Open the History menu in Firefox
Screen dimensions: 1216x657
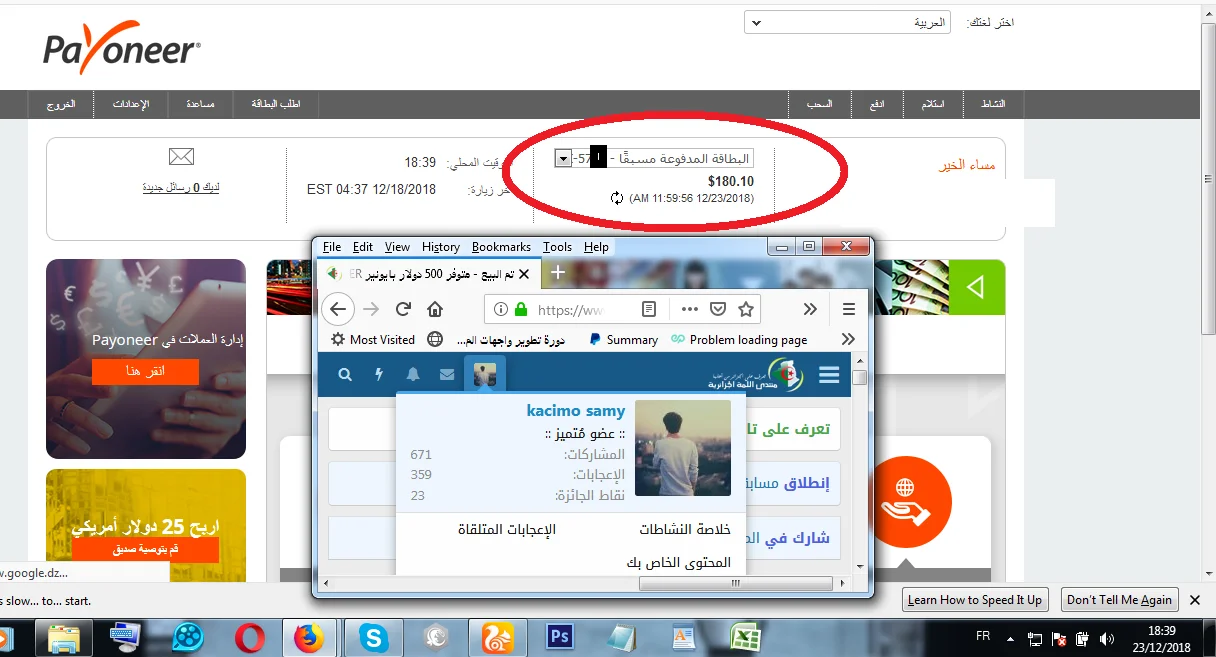[440, 247]
